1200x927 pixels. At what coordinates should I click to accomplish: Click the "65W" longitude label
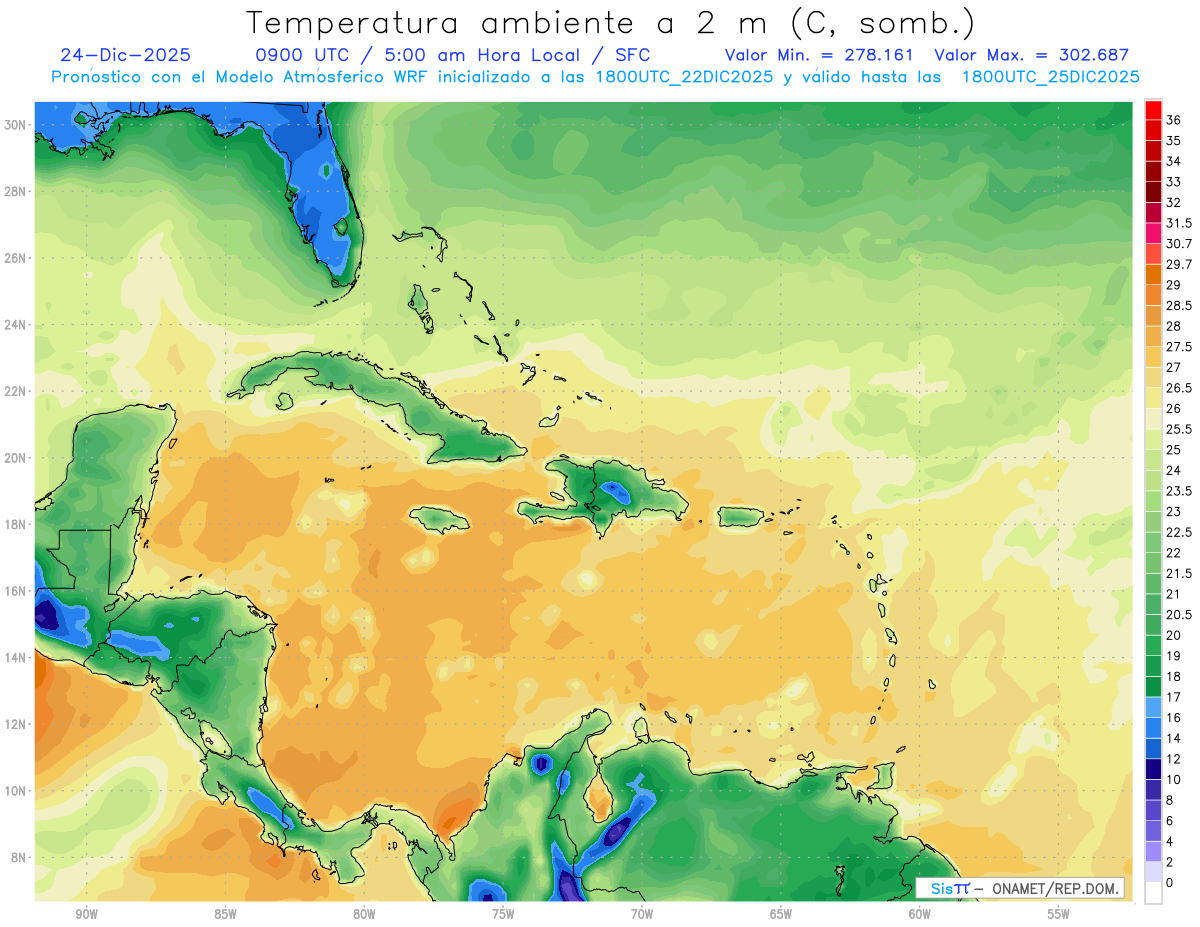coord(781,914)
